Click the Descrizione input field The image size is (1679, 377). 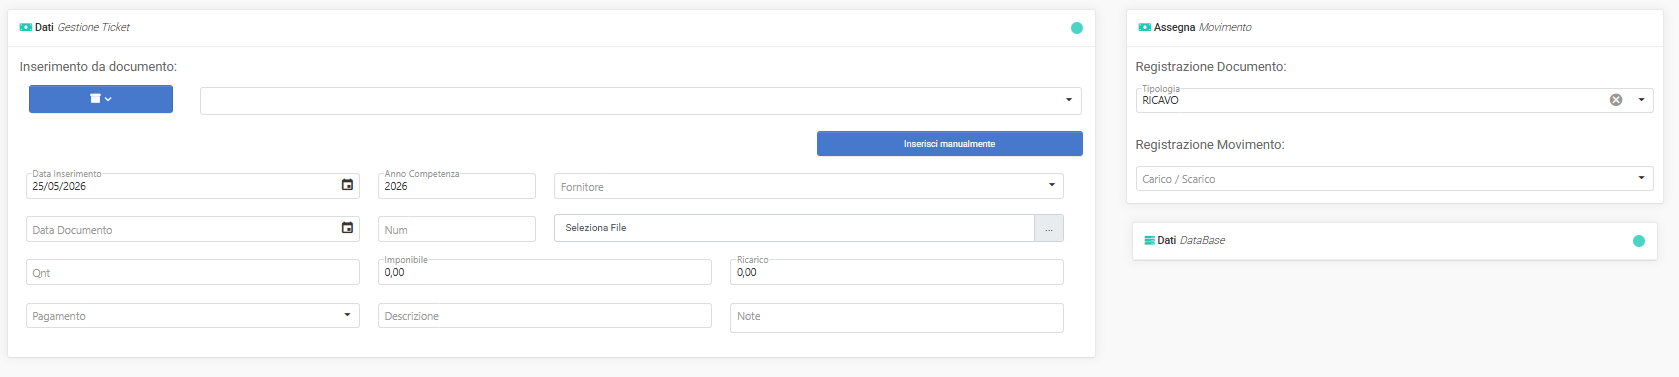point(544,316)
